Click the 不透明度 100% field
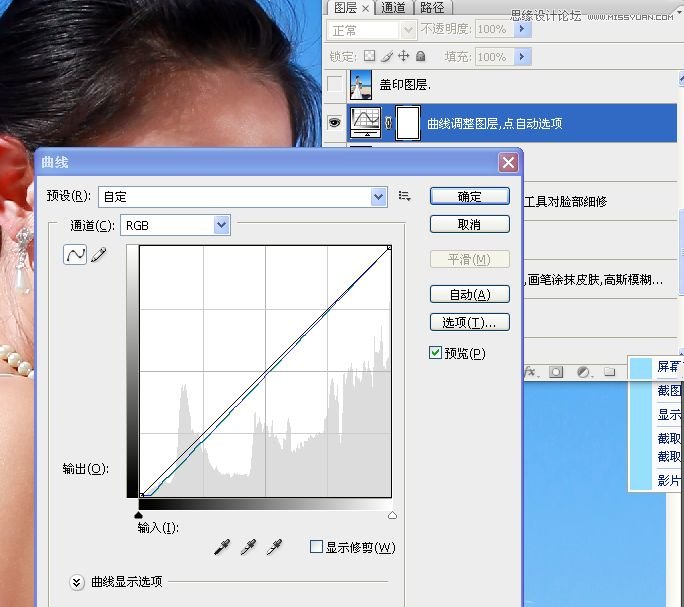Screen dimensions: 684x607 tap(494, 29)
